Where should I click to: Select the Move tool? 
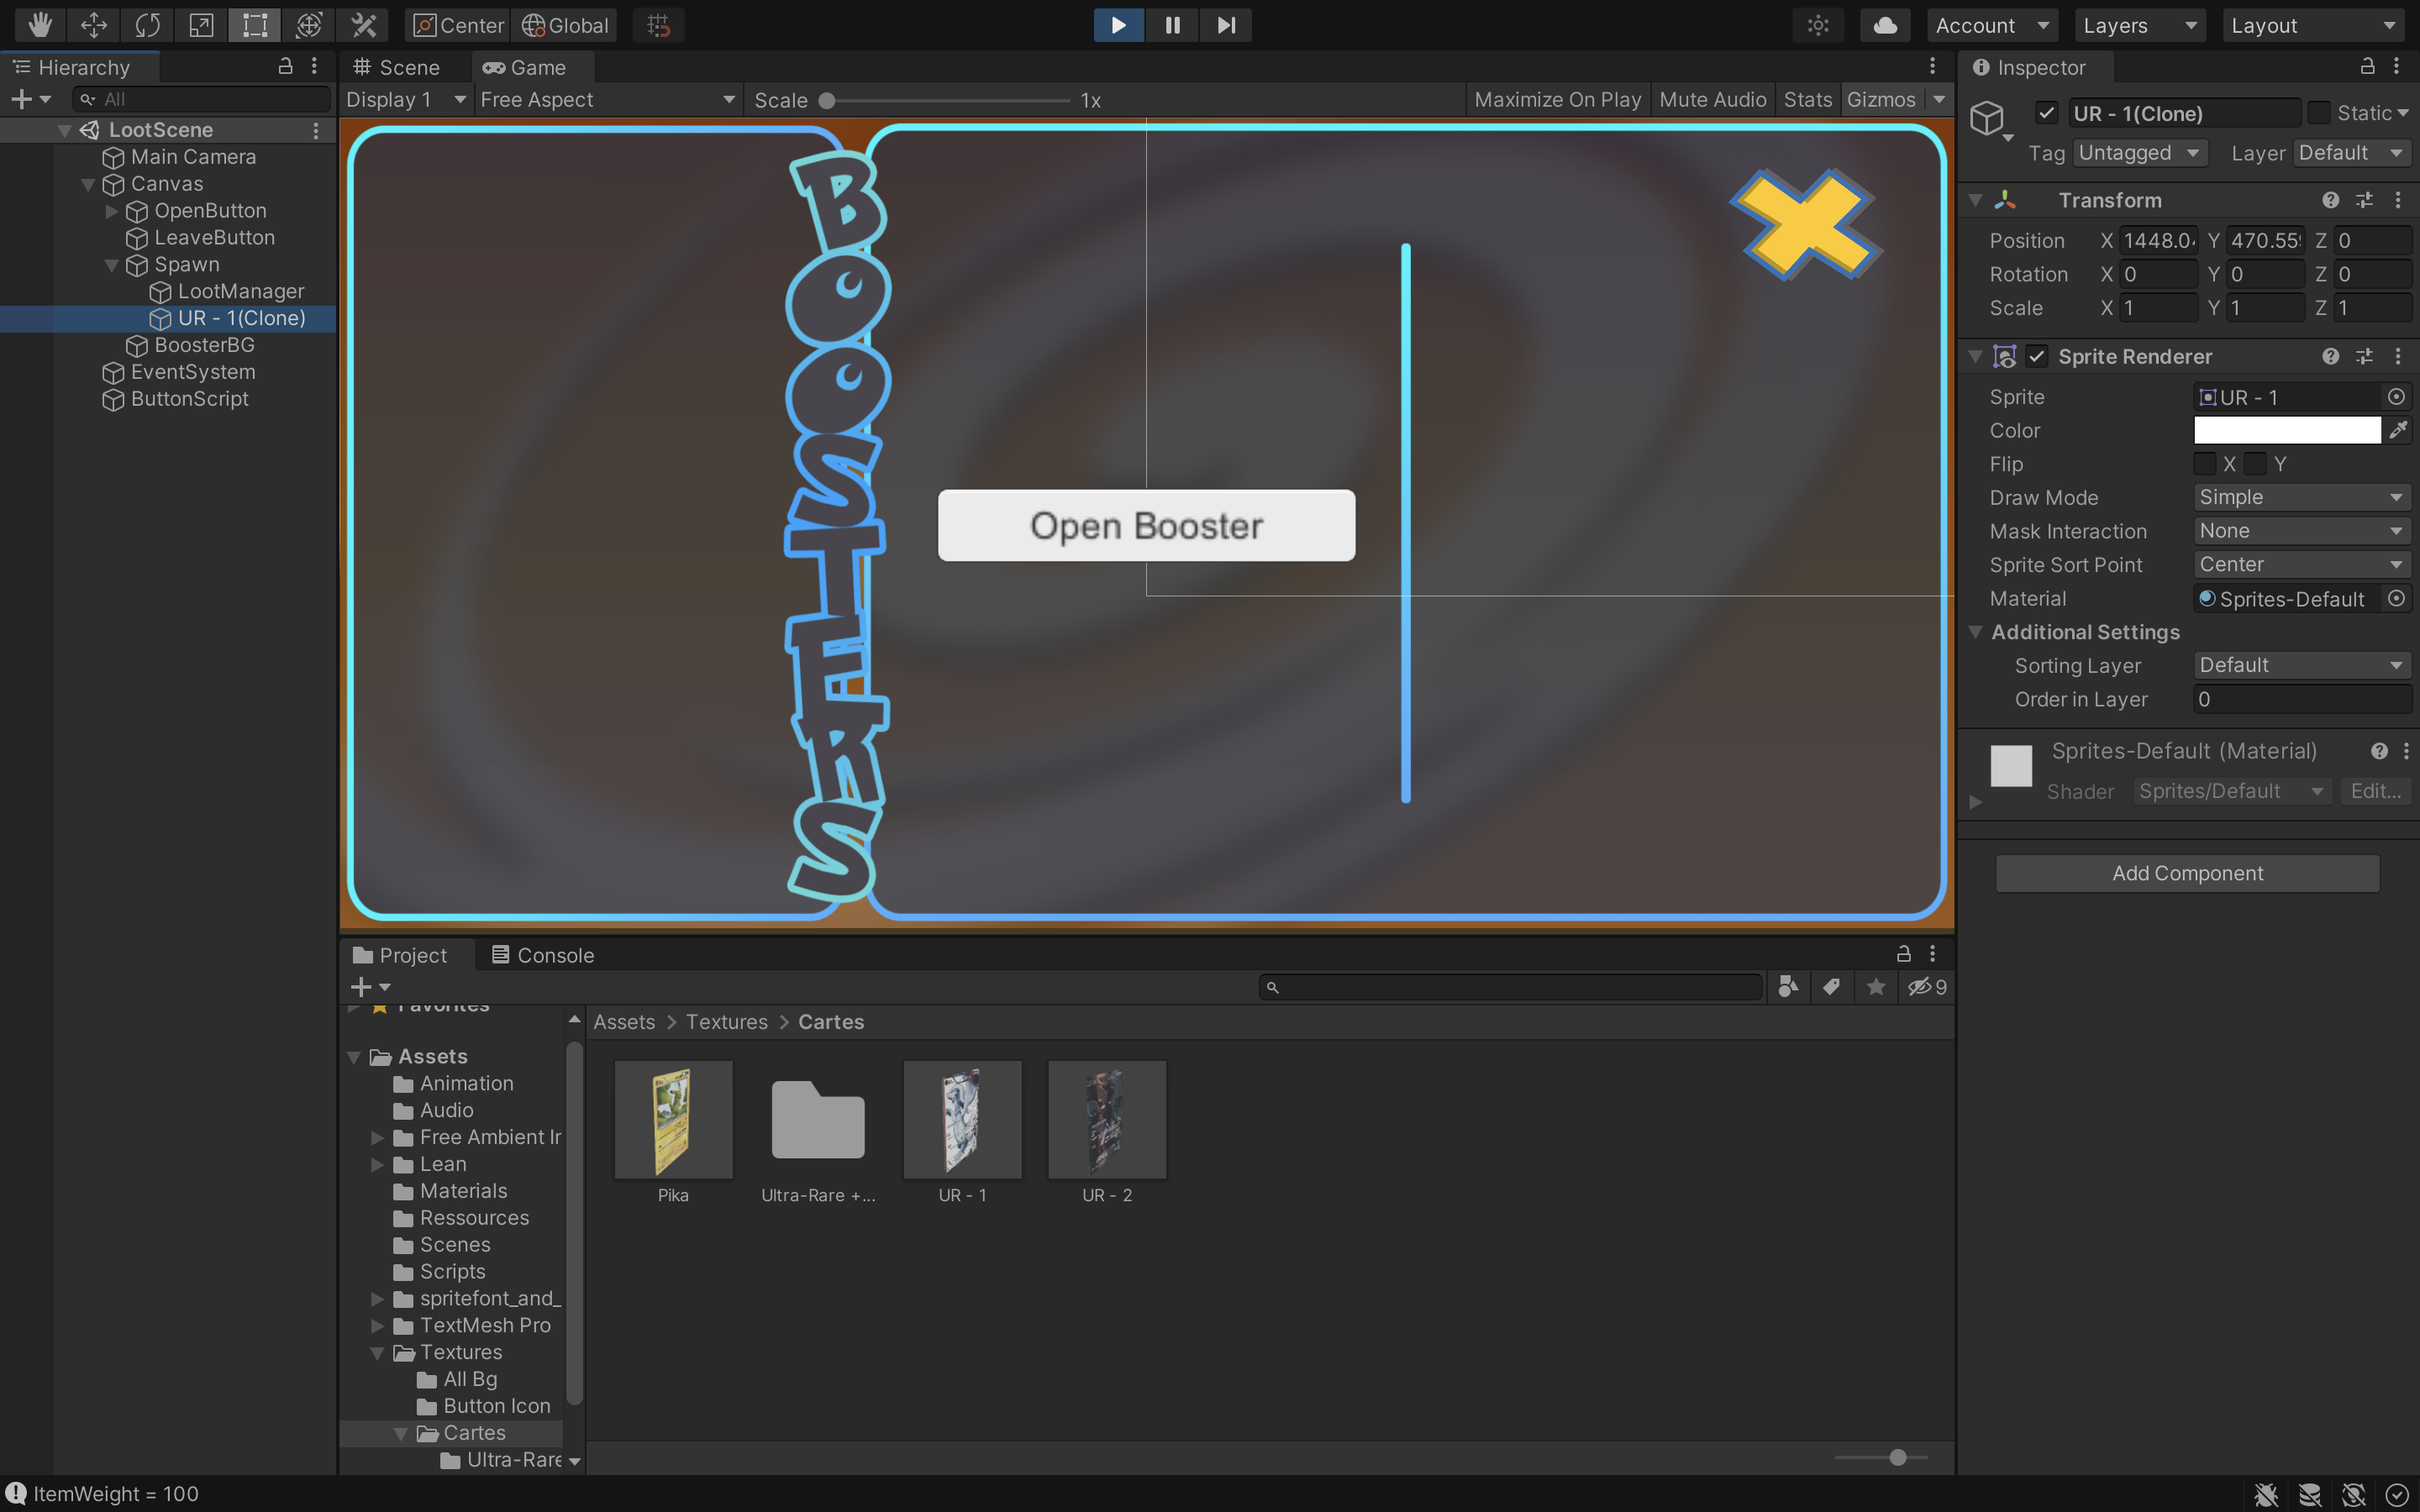(x=93, y=25)
